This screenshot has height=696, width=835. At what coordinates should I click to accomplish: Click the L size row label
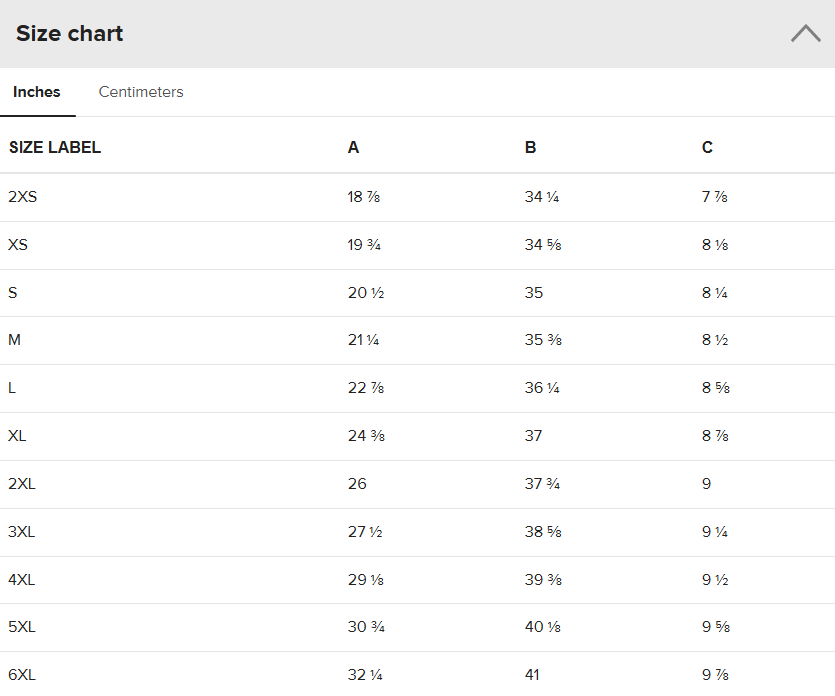click(x=12, y=388)
